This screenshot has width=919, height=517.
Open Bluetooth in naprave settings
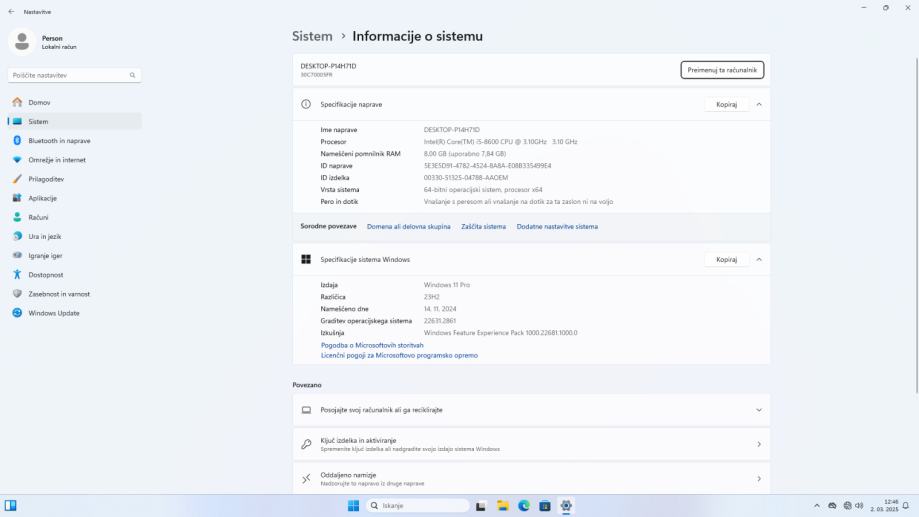coord(74,141)
